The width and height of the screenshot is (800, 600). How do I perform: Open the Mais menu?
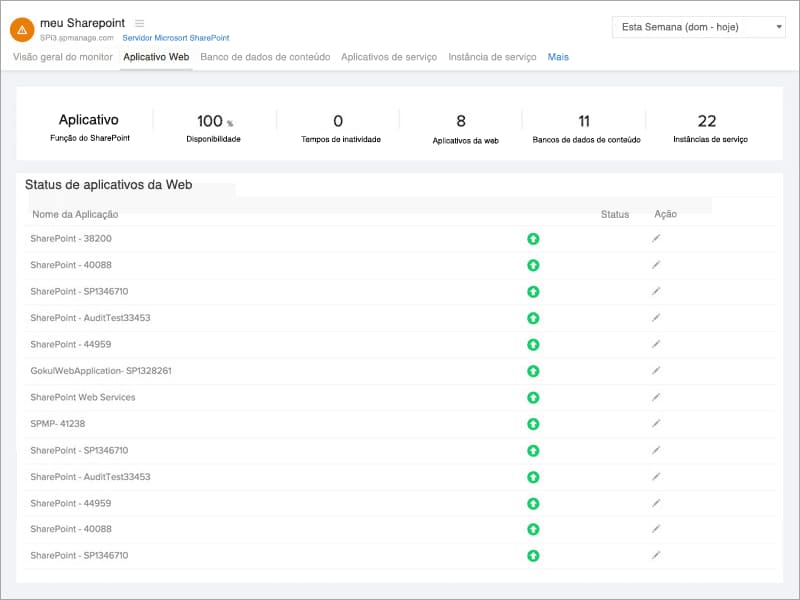pyautogui.click(x=558, y=57)
